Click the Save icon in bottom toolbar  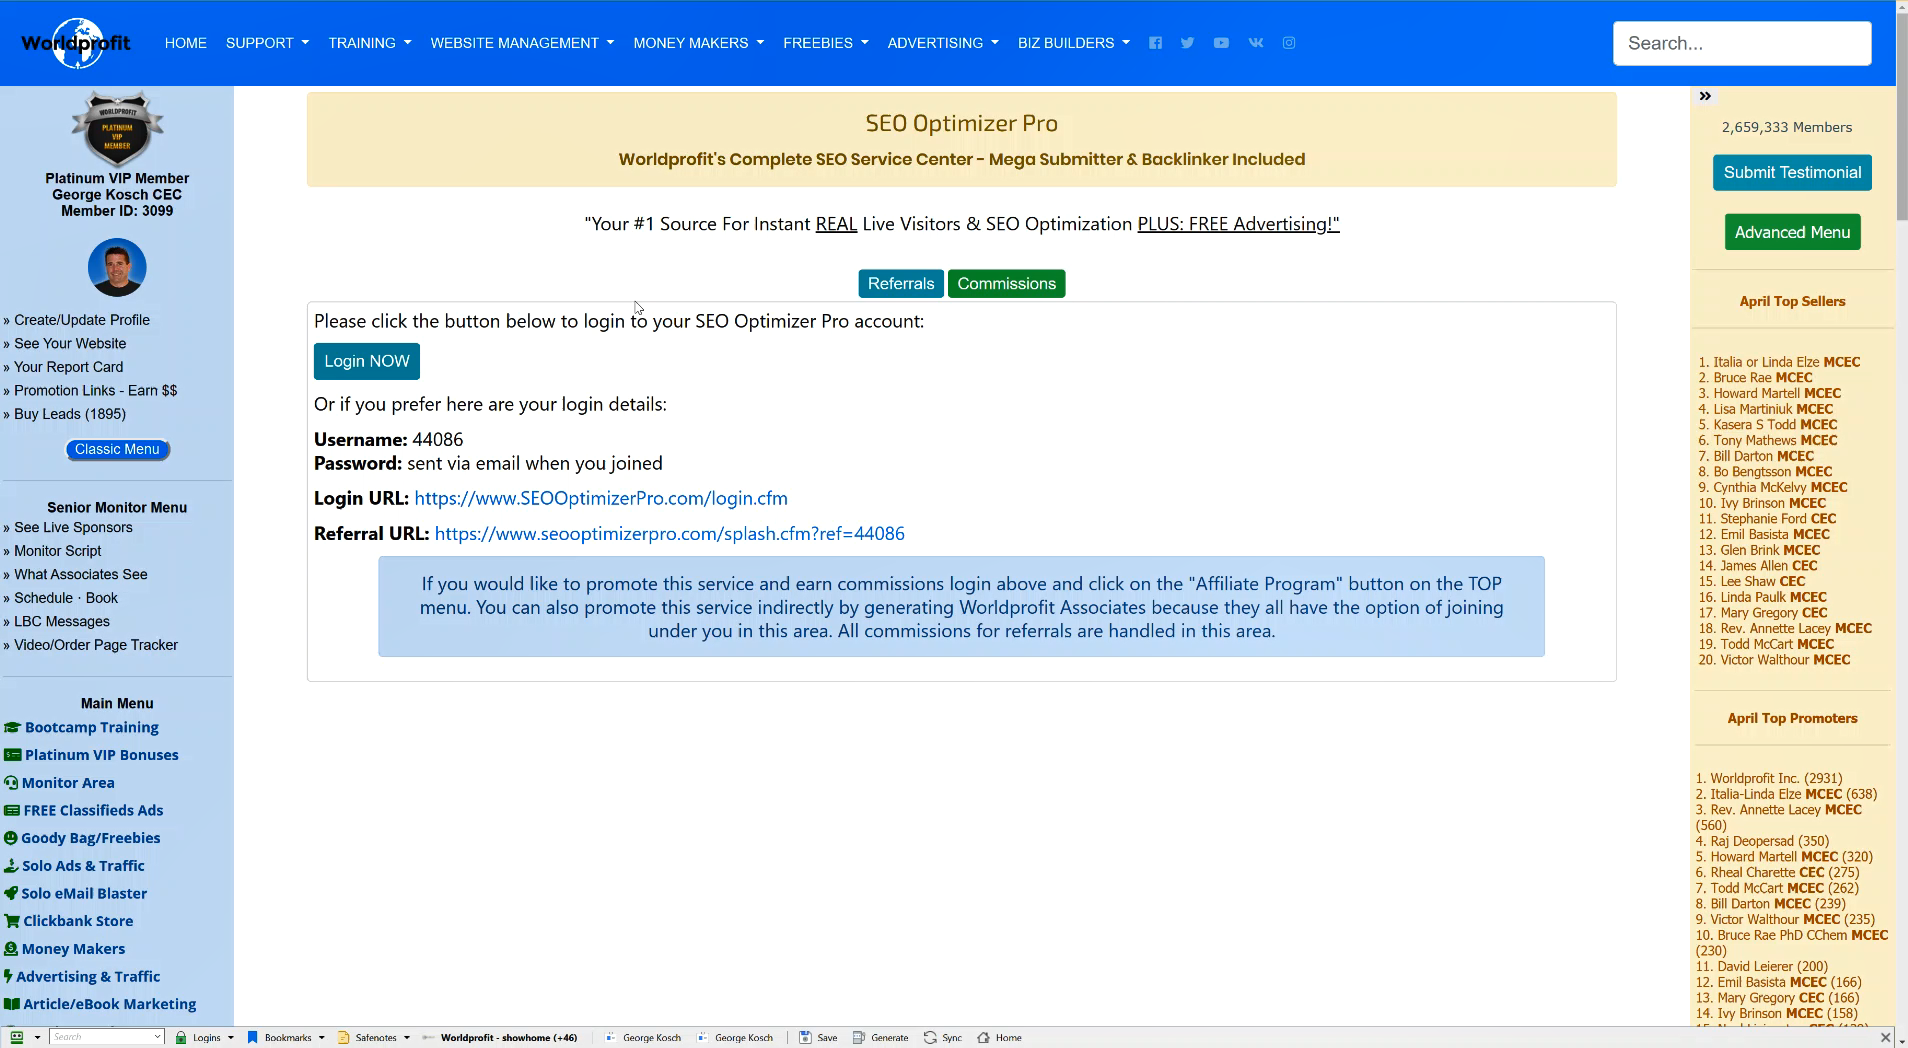pos(818,1037)
